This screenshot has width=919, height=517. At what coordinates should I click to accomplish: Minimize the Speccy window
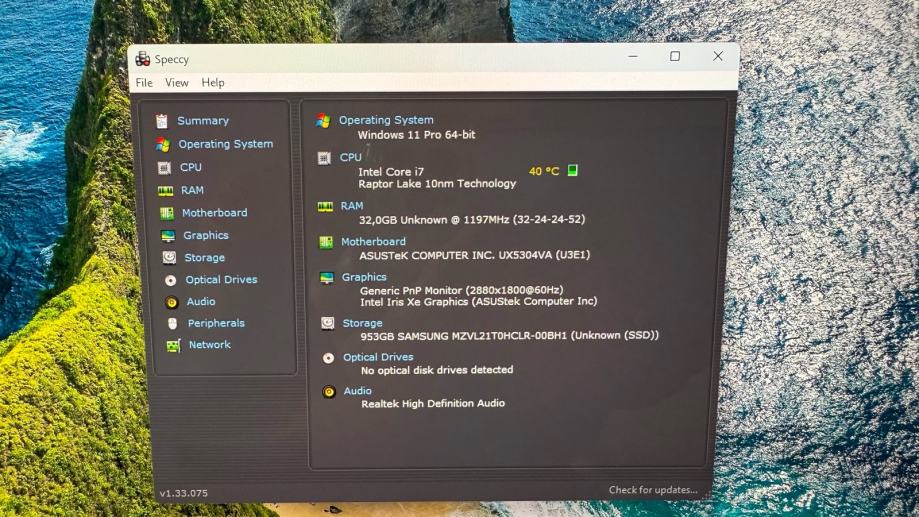tap(633, 57)
